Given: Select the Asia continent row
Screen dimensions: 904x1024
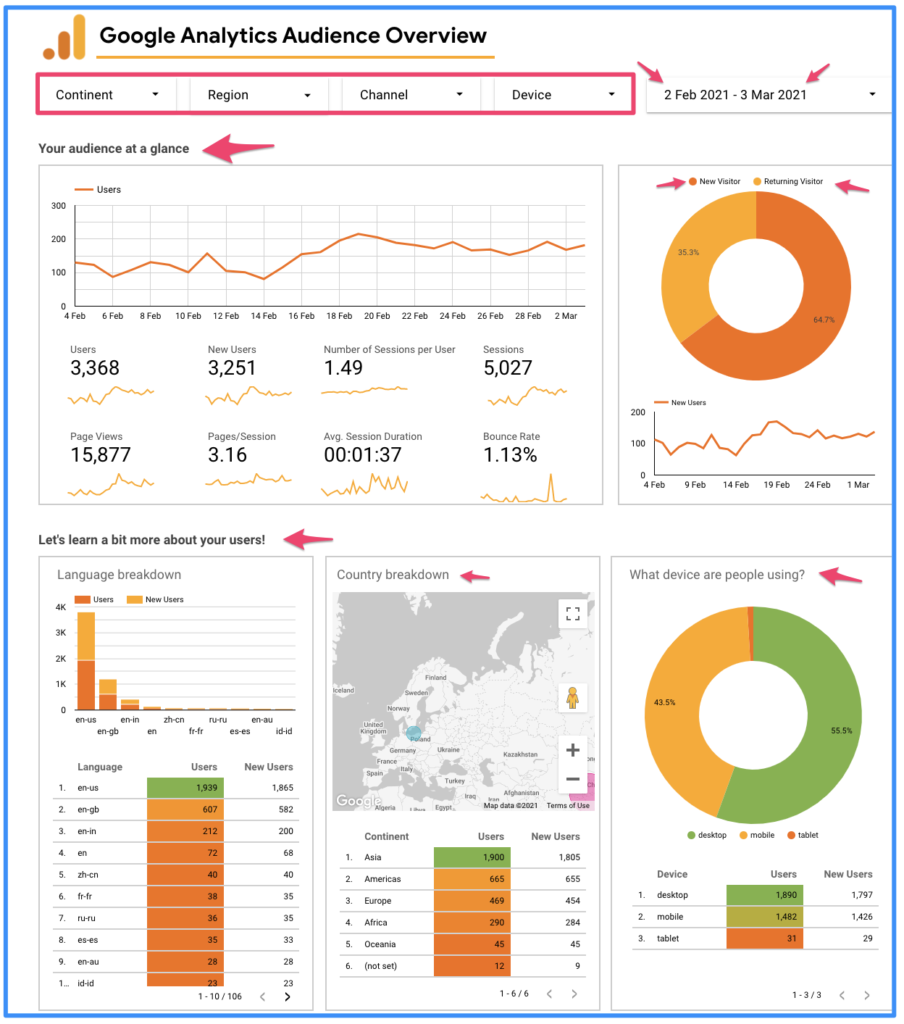Looking at the screenshot, I should click(462, 857).
